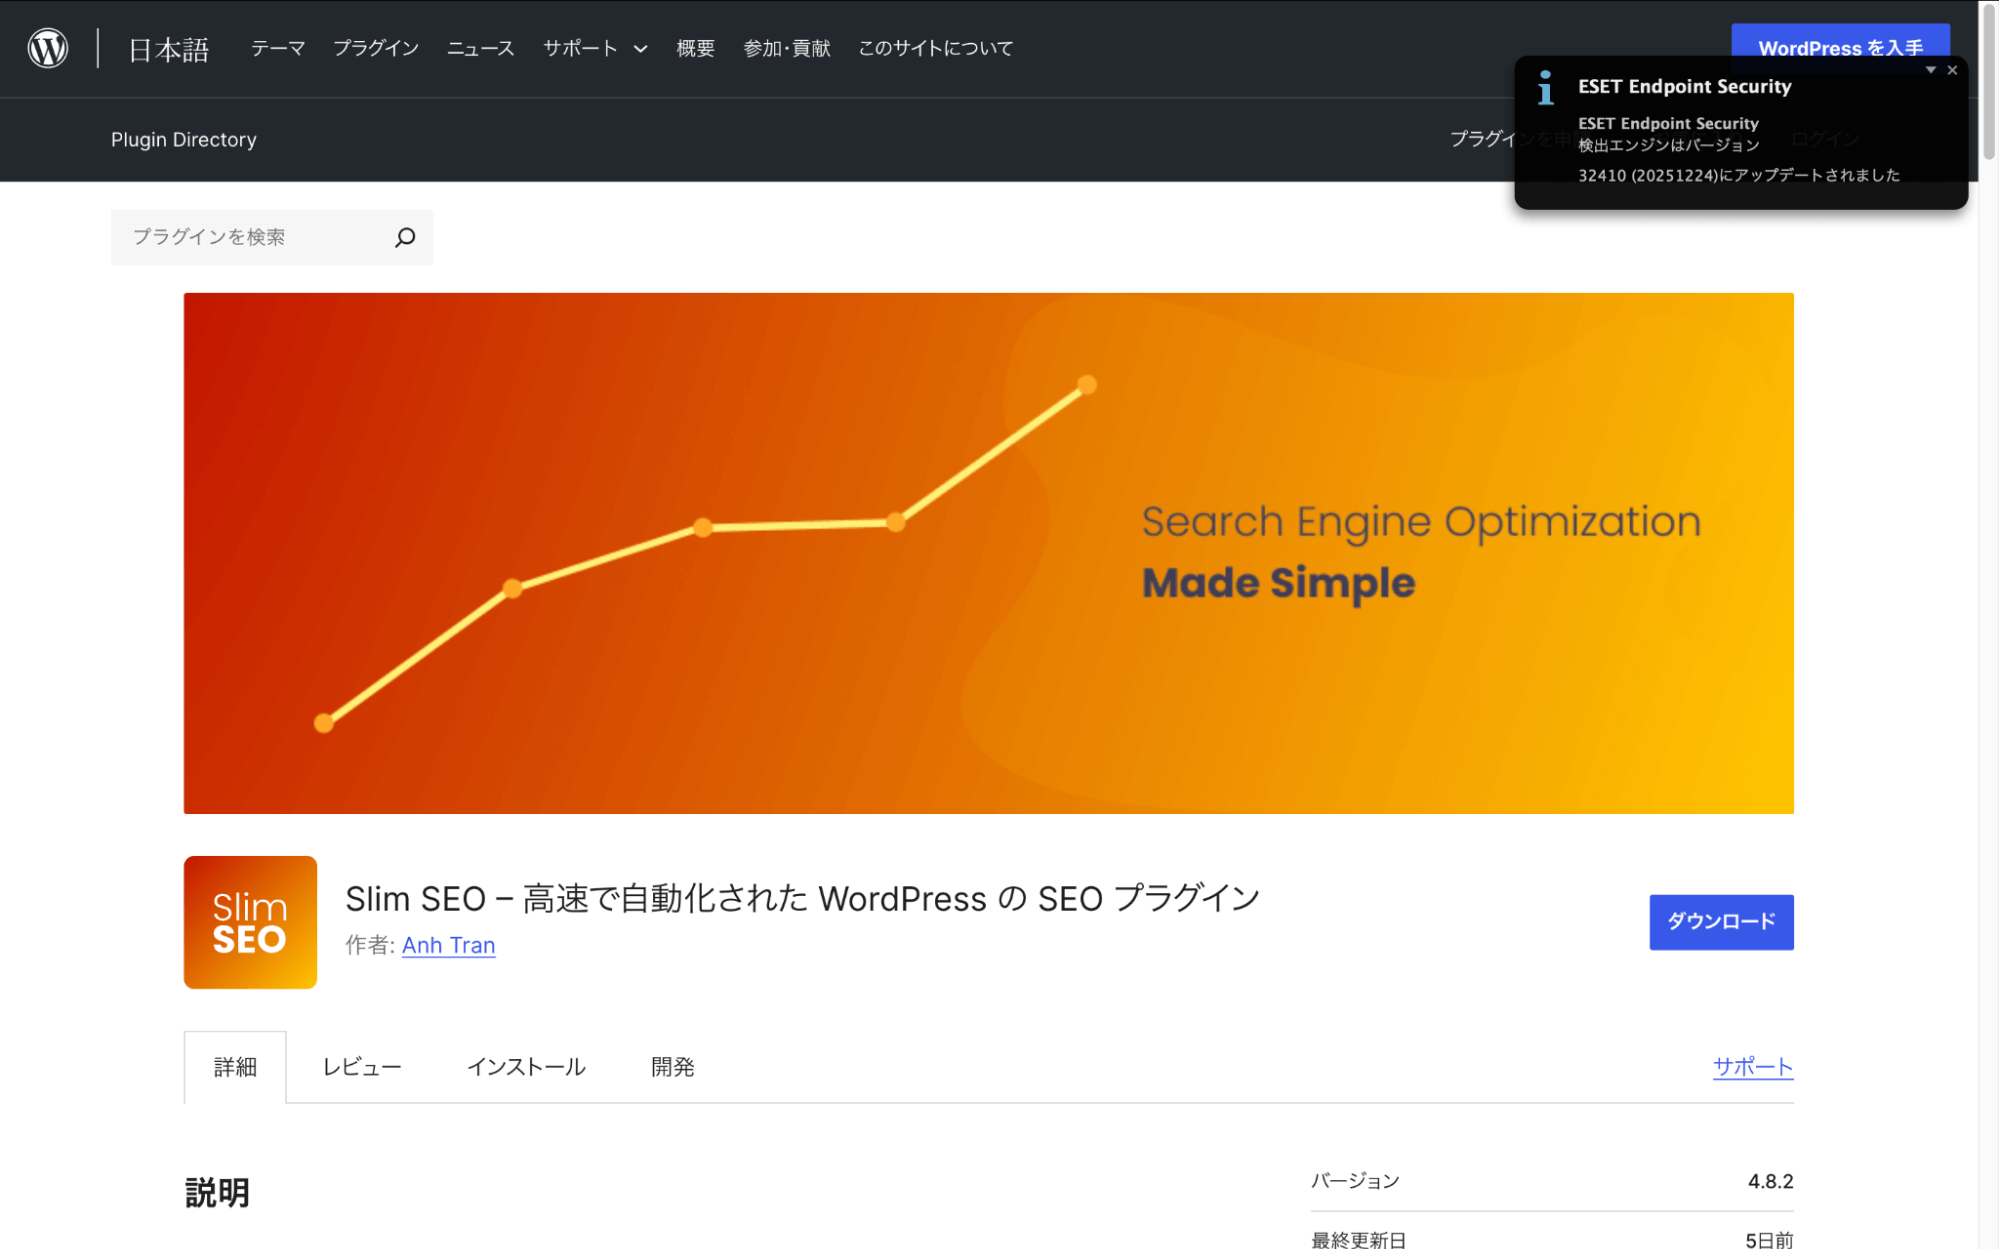Click the Slim SEO plugin icon
Image resolution: width=1999 pixels, height=1250 pixels.
click(x=250, y=922)
